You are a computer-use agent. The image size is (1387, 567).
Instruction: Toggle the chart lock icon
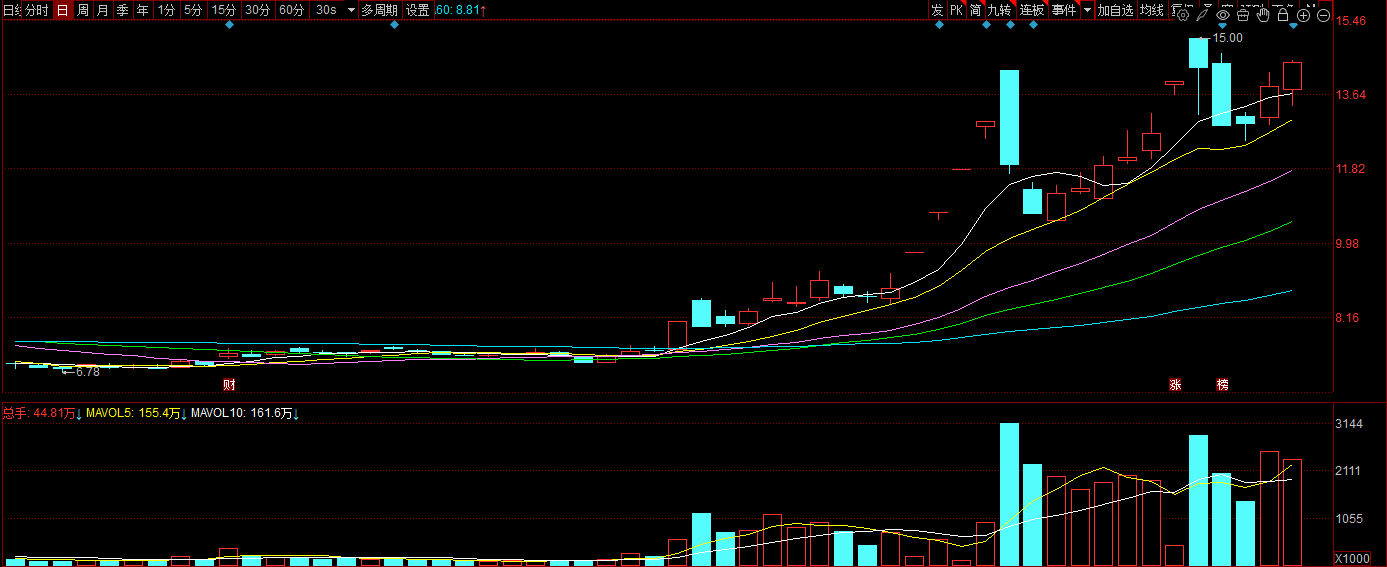(1283, 15)
